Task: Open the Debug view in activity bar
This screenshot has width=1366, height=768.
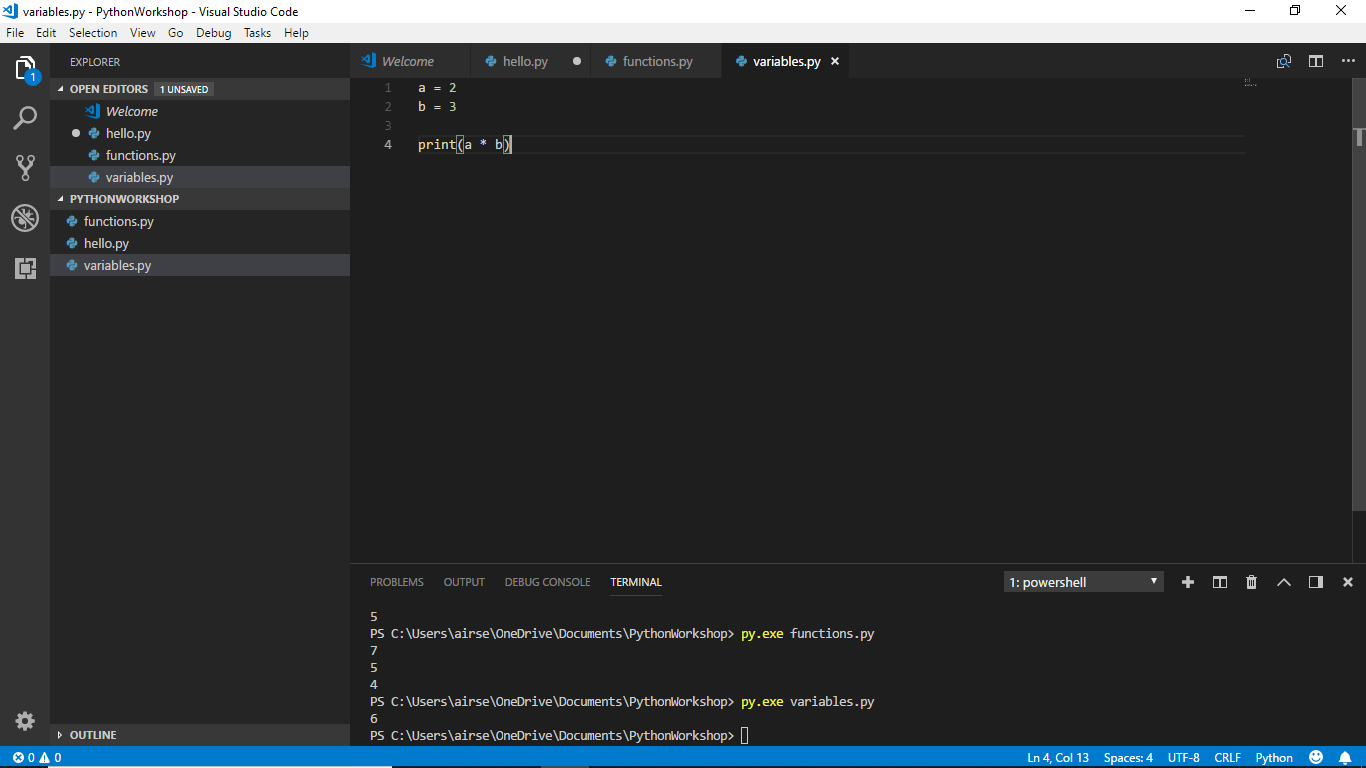Action: click(x=25, y=218)
